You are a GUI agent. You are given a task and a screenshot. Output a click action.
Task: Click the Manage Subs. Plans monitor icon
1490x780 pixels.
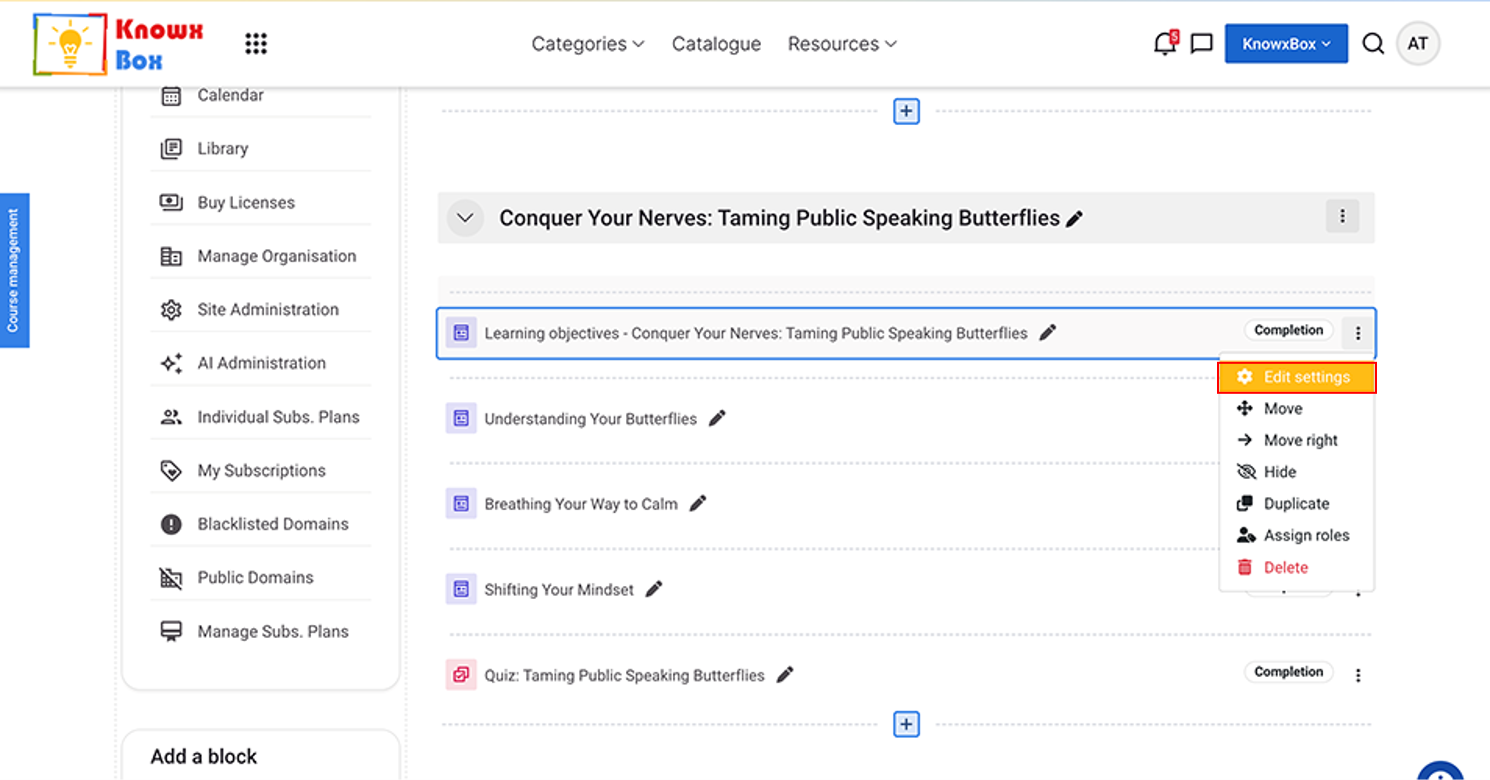click(171, 632)
